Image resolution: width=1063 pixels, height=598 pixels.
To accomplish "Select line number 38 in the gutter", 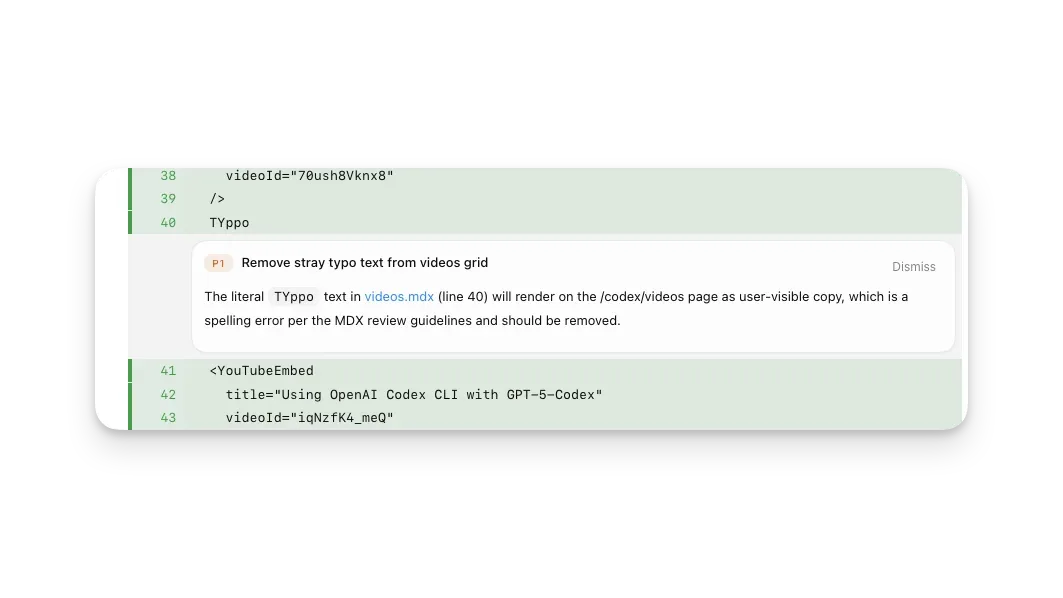I will 168,176.
